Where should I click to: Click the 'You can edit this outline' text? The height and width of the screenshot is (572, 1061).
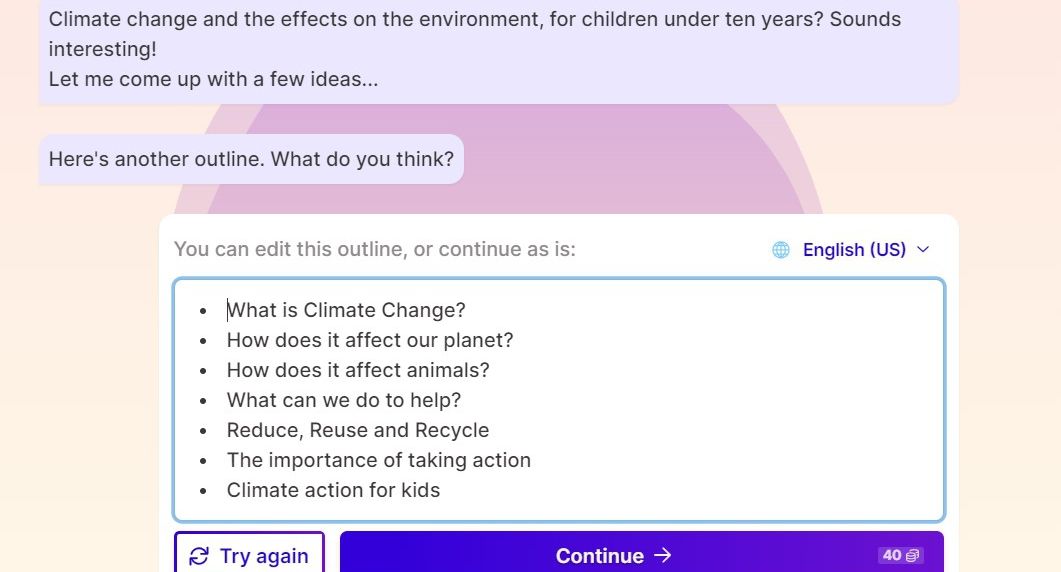(375, 249)
